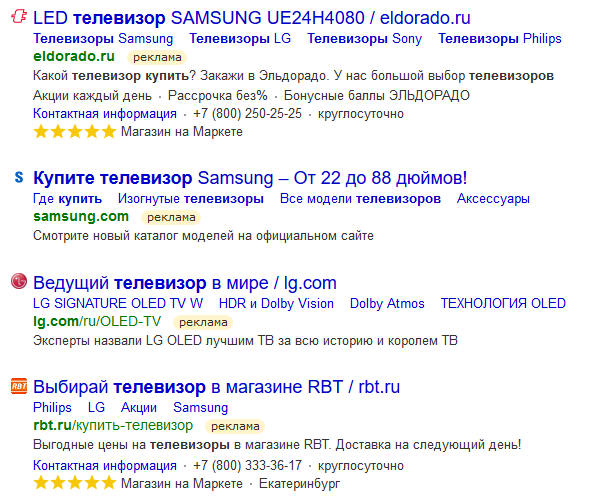The width and height of the screenshot is (595, 500).
Task: Open the ТЕХНОЛОГИЯ OLED sitelink
Action: tap(503, 303)
